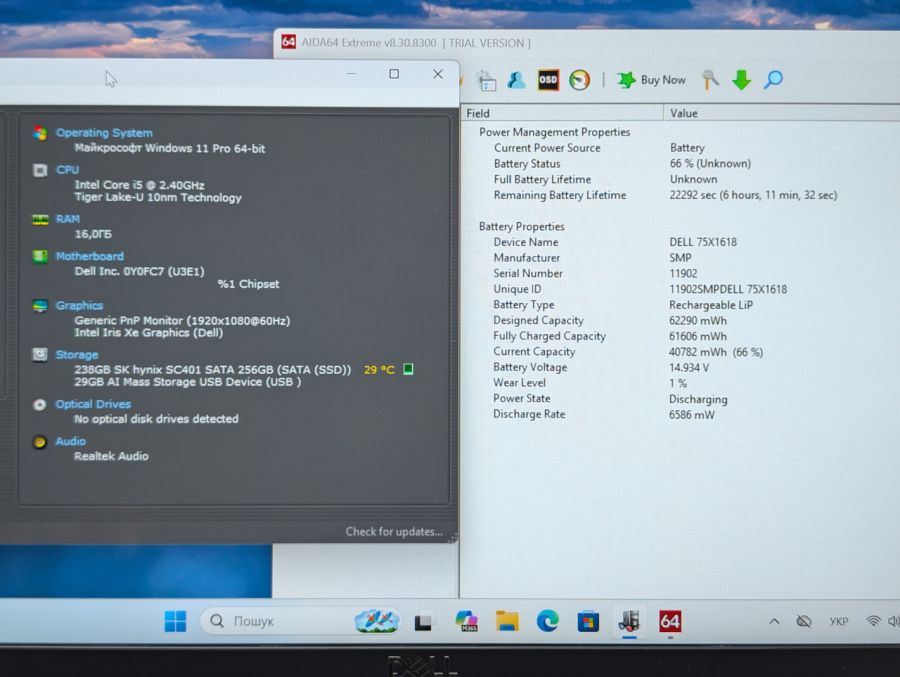This screenshot has height=677, width=900.
Task: Open the Wi-Fi network tray icon
Action: [x=873, y=621]
